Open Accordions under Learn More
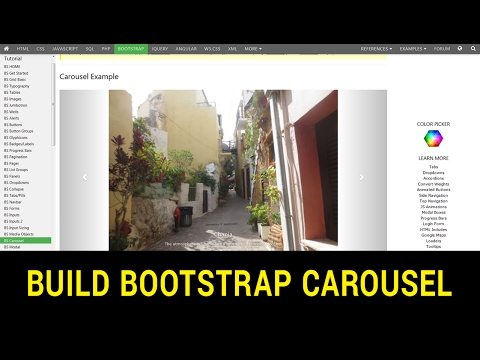This screenshot has height=360, width=480. coord(433,179)
